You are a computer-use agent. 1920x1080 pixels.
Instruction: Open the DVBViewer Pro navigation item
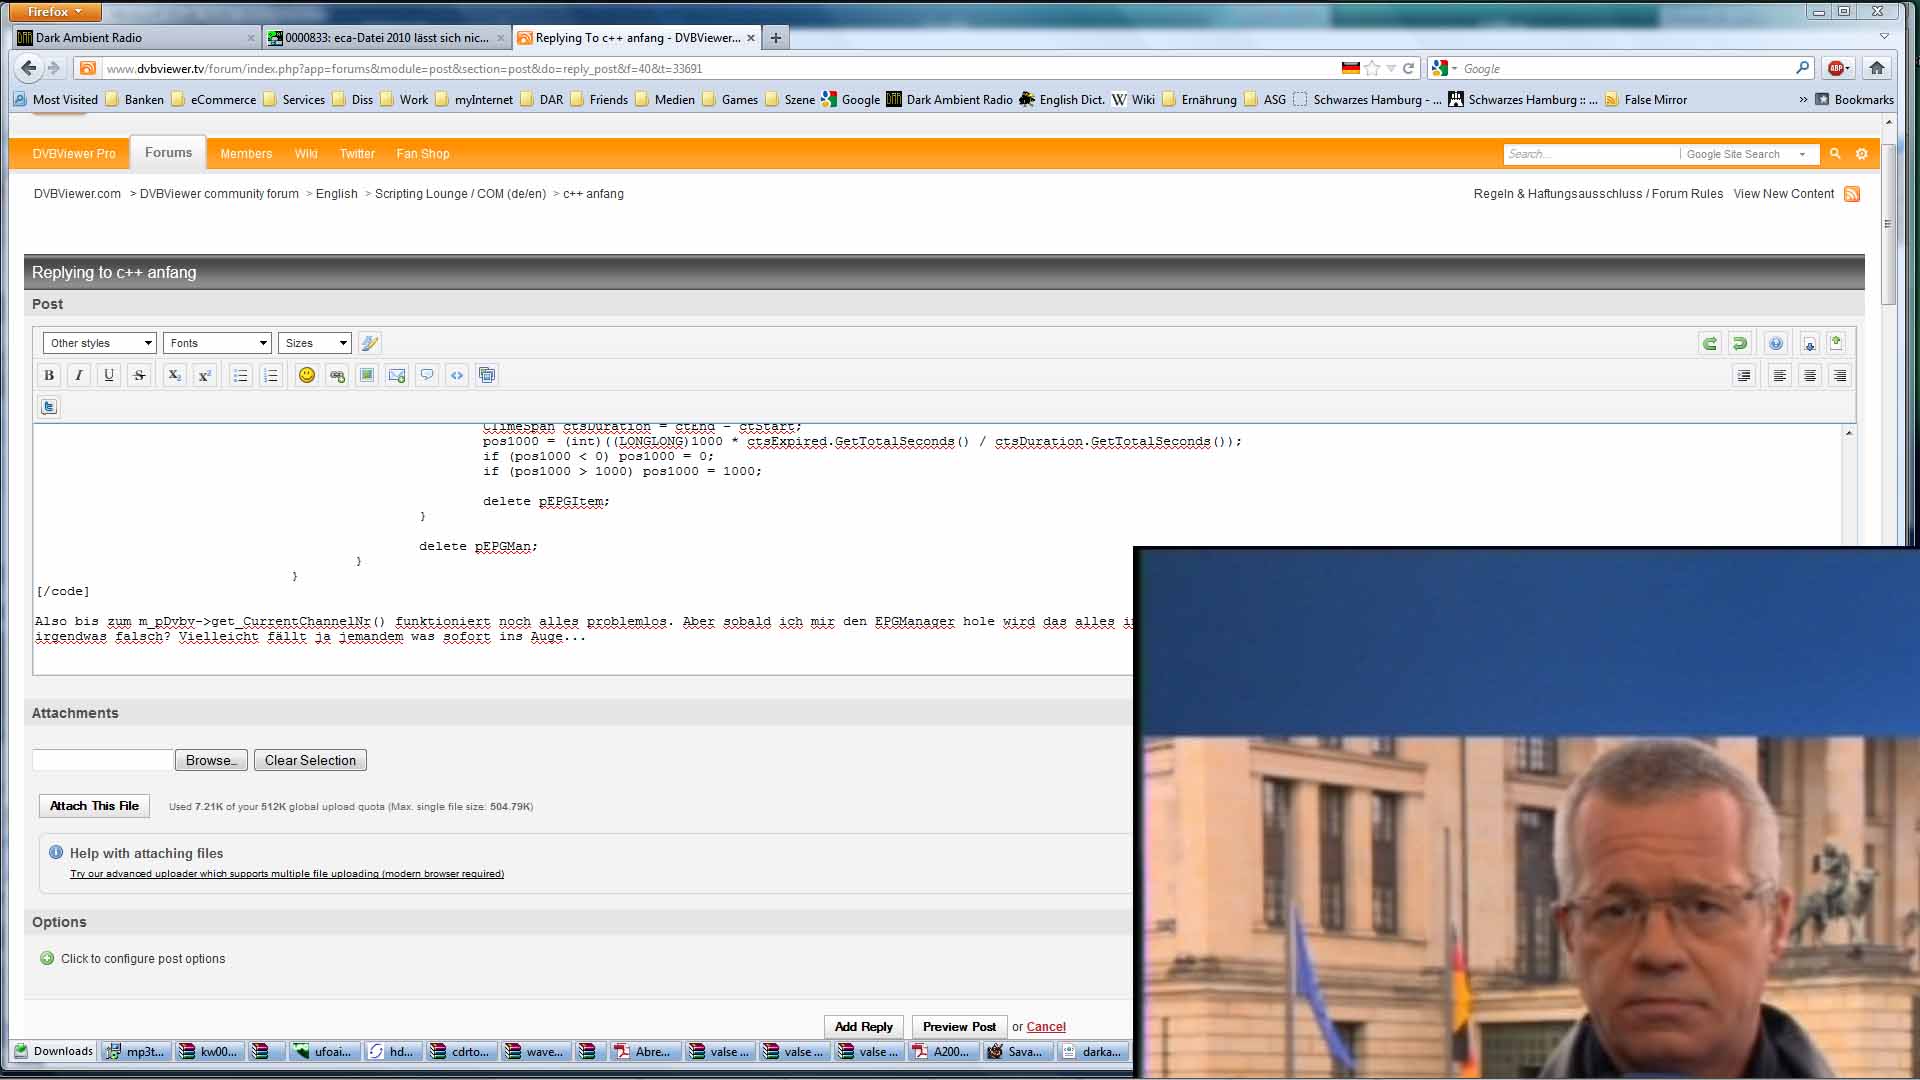click(74, 154)
